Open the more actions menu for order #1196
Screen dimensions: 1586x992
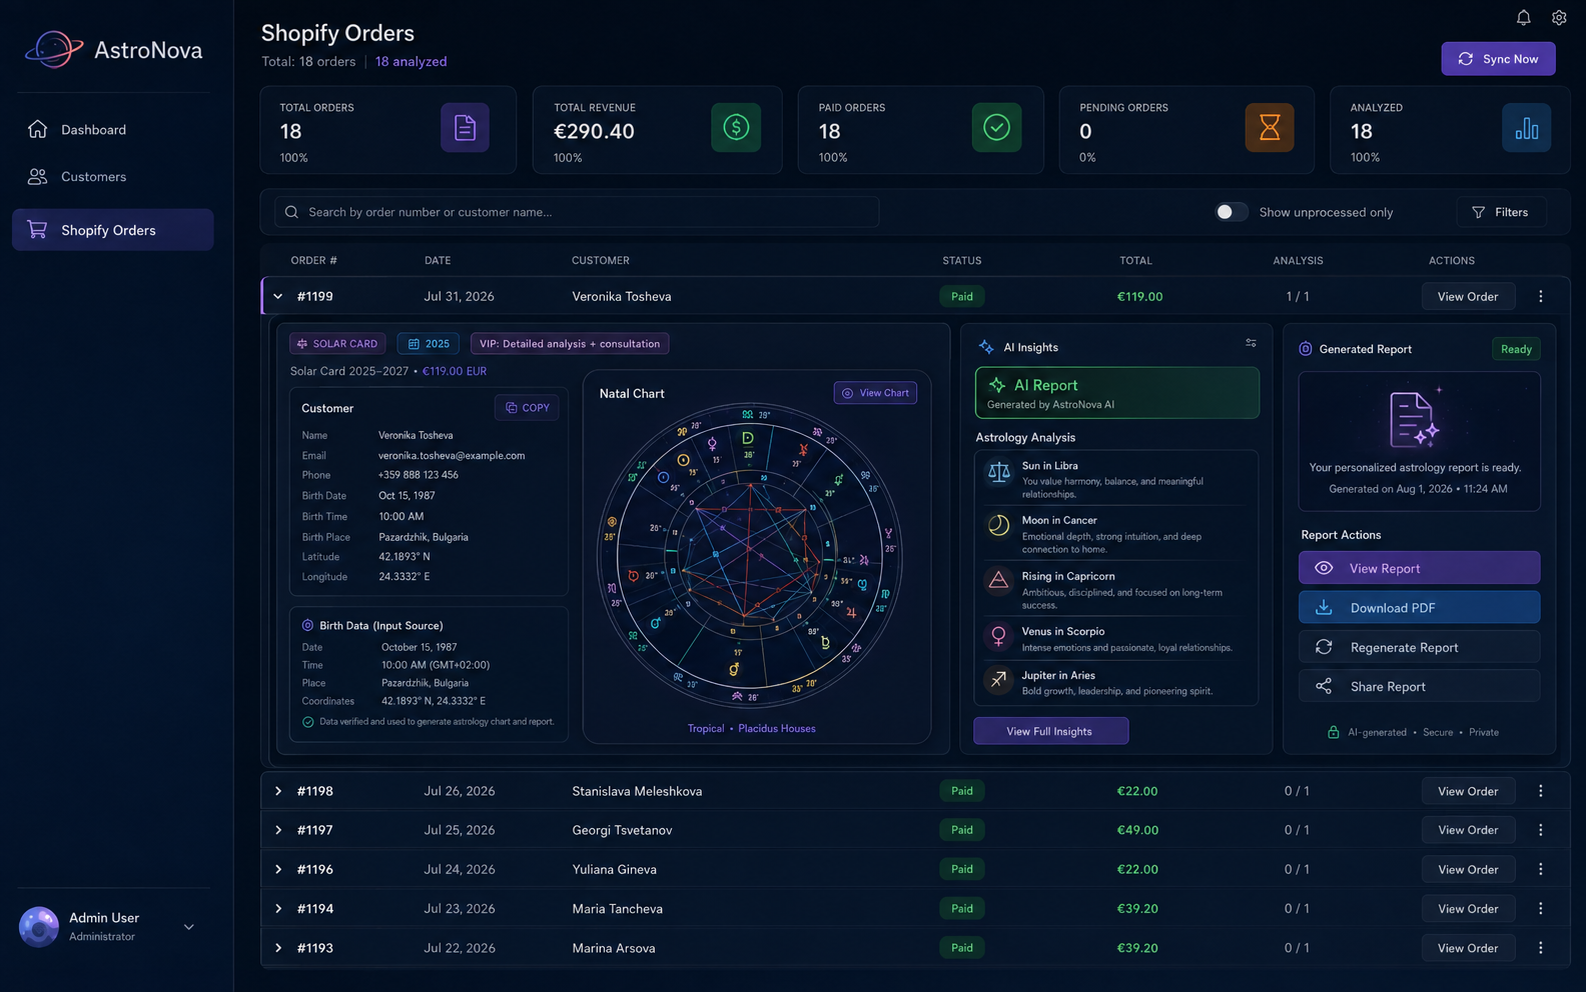[1540, 869]
